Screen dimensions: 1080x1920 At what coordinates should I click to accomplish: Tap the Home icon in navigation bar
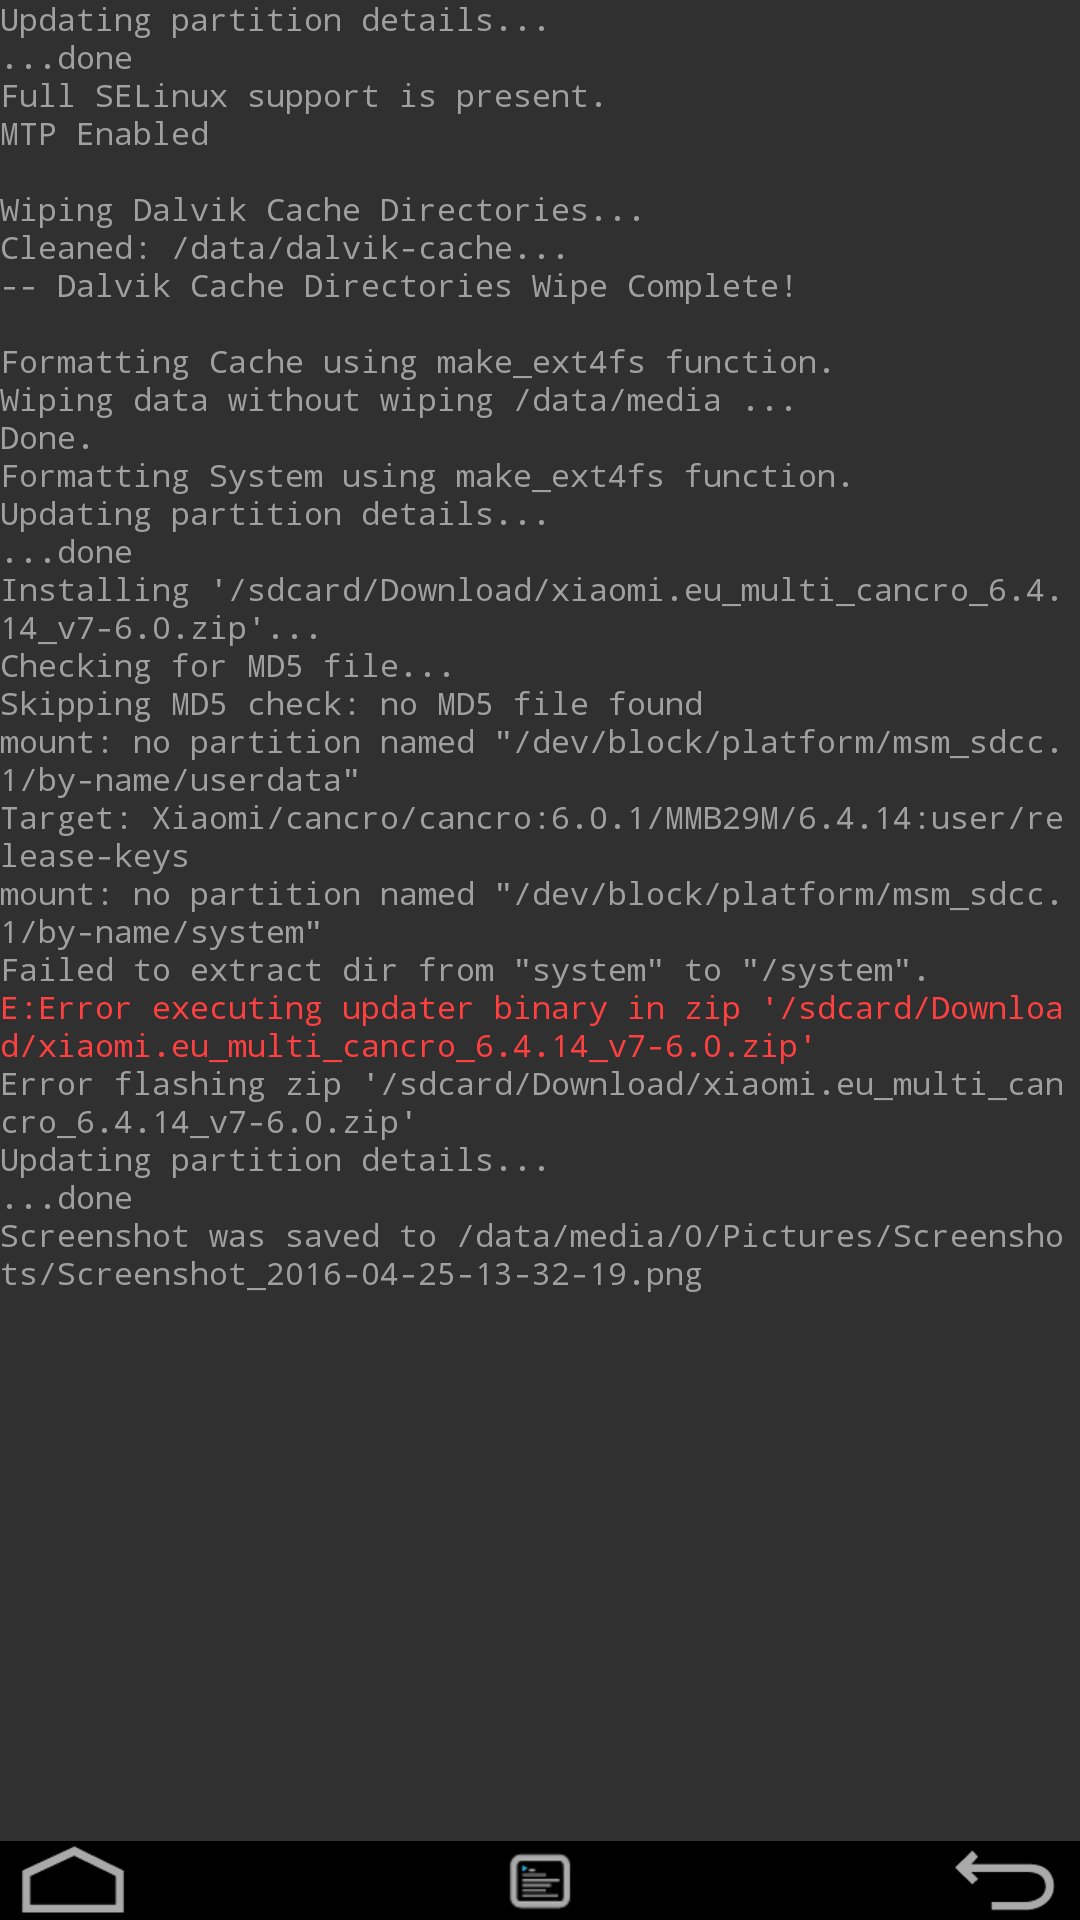click(x=73, y=1880)
